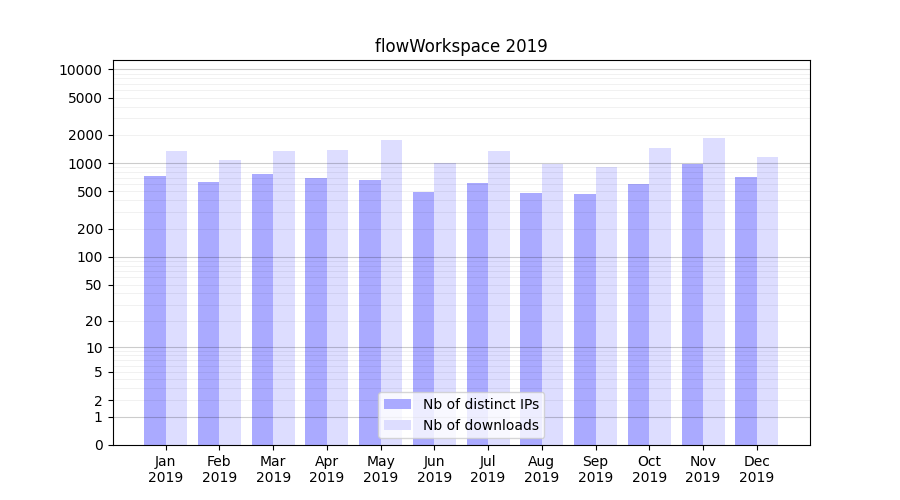Click the Dec 2019 x-axis label
The width and height of the screenshot is (900, 500).
pos(756,469)
